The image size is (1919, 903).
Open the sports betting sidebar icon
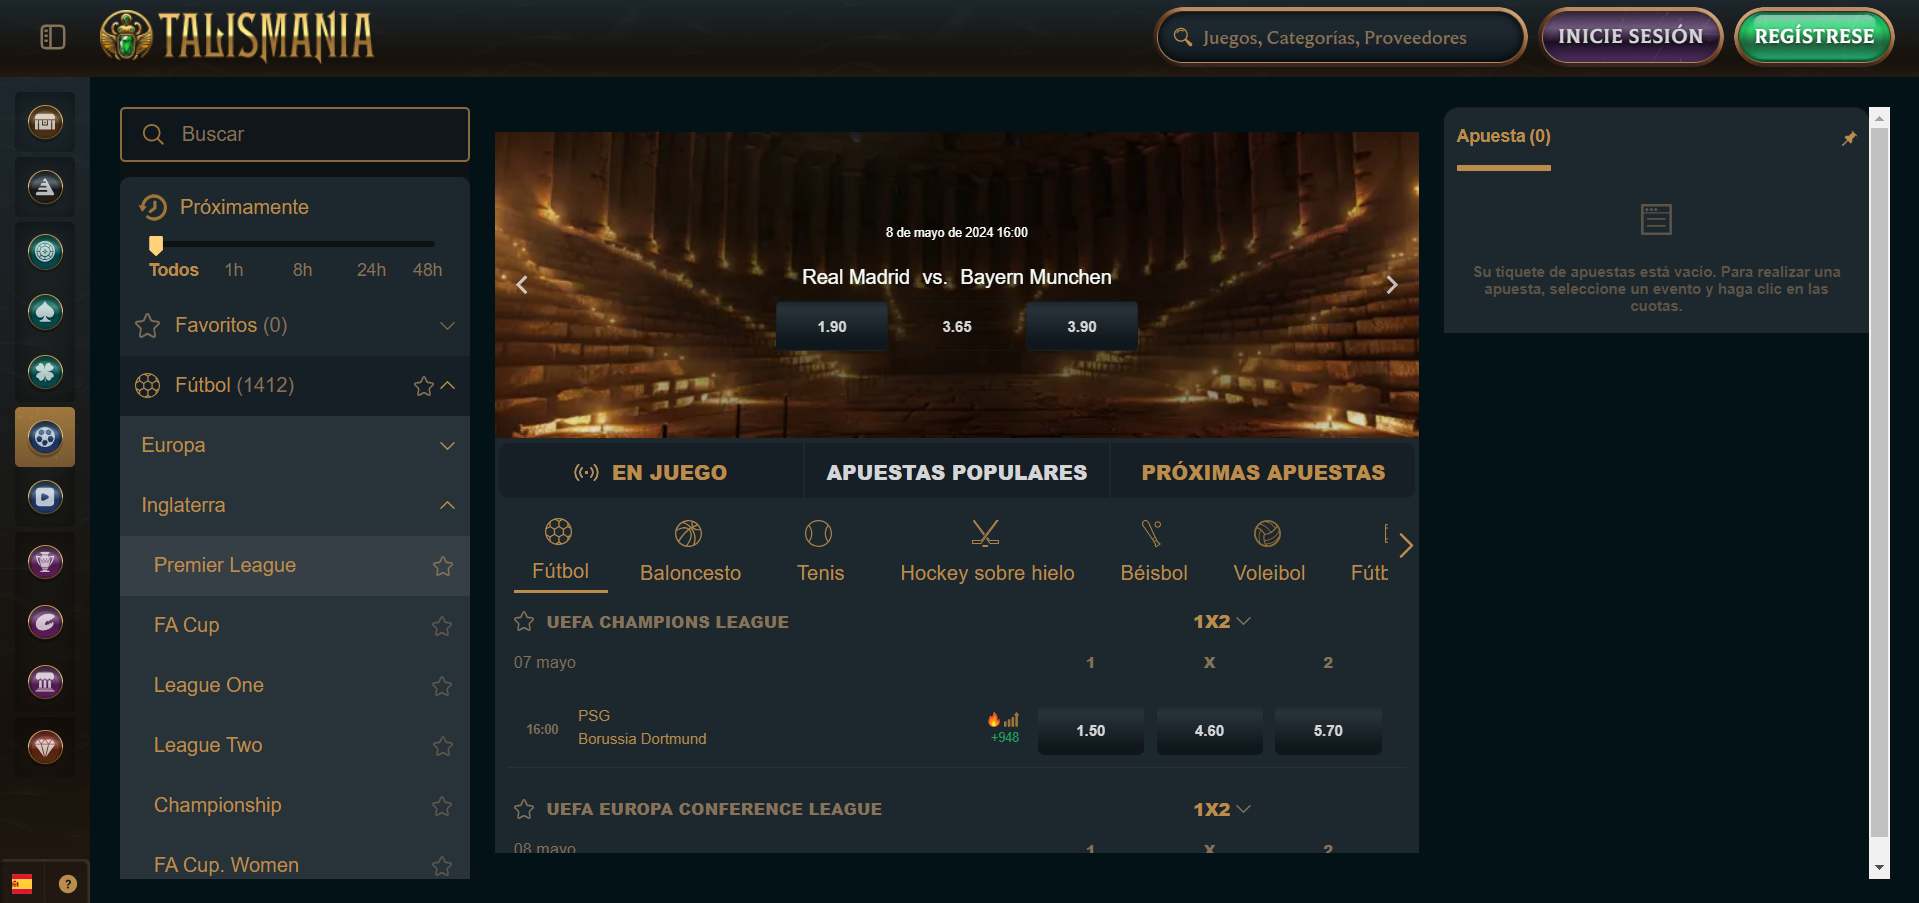45,437
